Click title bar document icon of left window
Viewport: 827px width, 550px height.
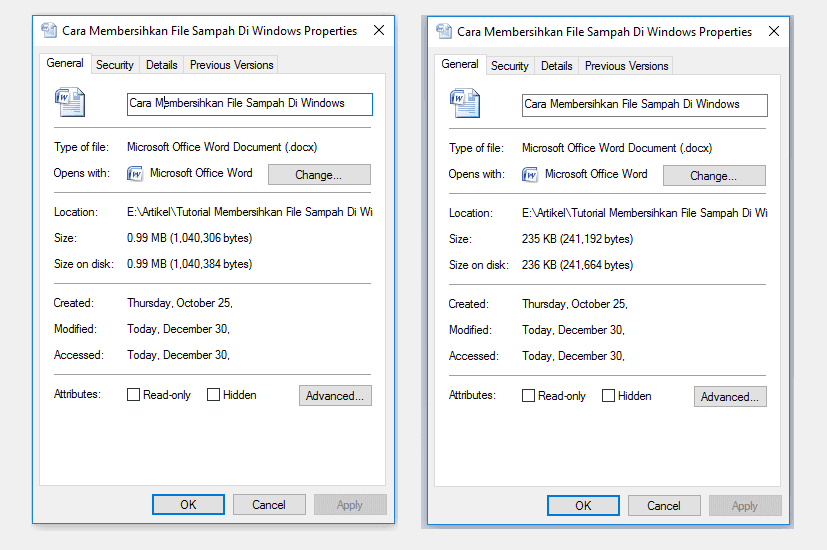pyautogui.click(x=49, y=31)
